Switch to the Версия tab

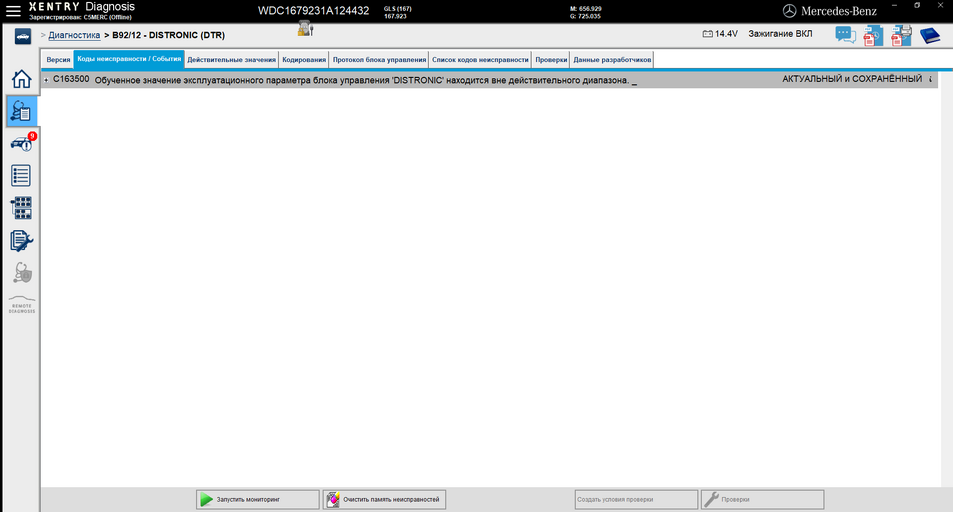pos(58,60)
